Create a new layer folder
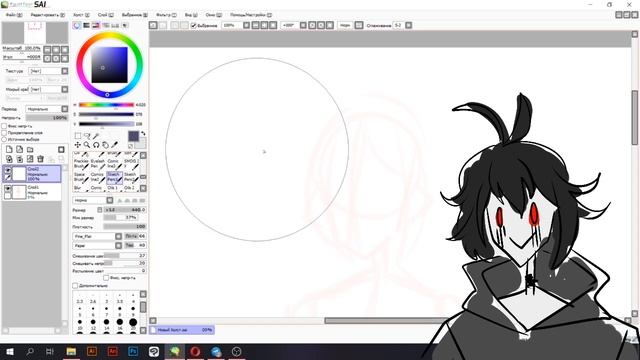640x360 pixels. (x=30, y=149)
